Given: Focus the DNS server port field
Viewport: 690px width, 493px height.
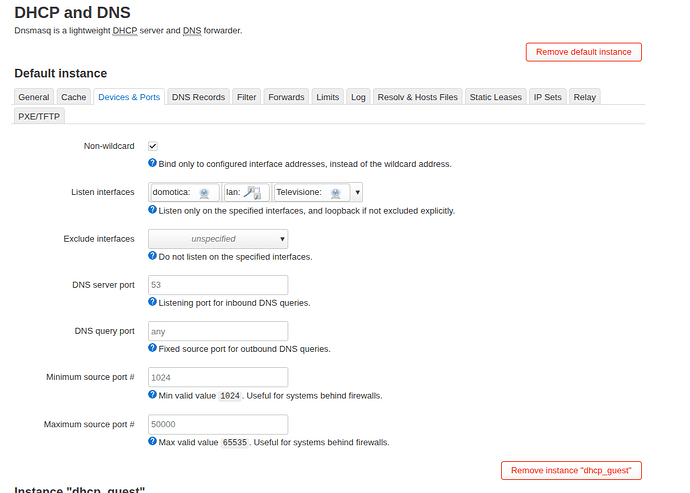Looking at the screenshot, I should [218, 285].
